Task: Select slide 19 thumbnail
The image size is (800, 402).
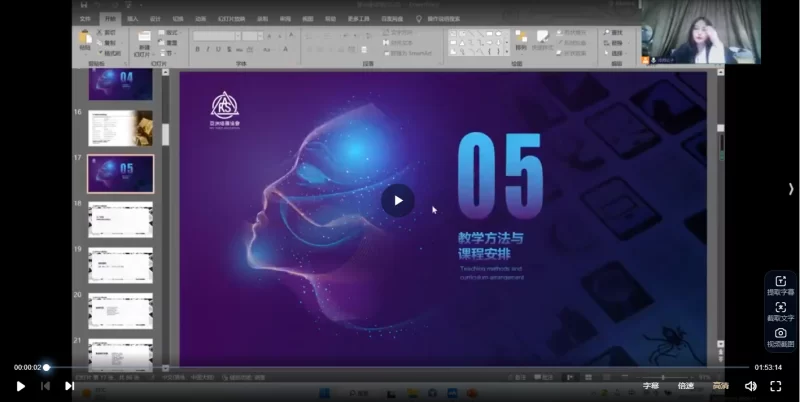Action: pyautogui.click(x=120, y=265)
